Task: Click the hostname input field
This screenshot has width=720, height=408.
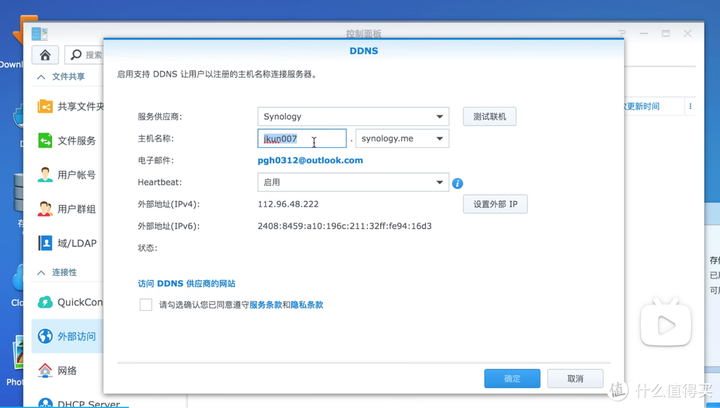Action: click(302, 139)
